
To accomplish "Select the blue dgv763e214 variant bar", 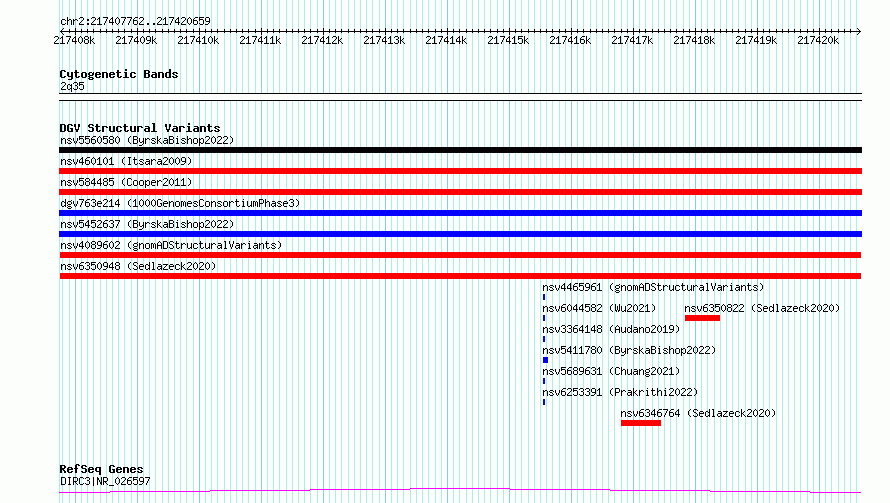I will 460,213.
